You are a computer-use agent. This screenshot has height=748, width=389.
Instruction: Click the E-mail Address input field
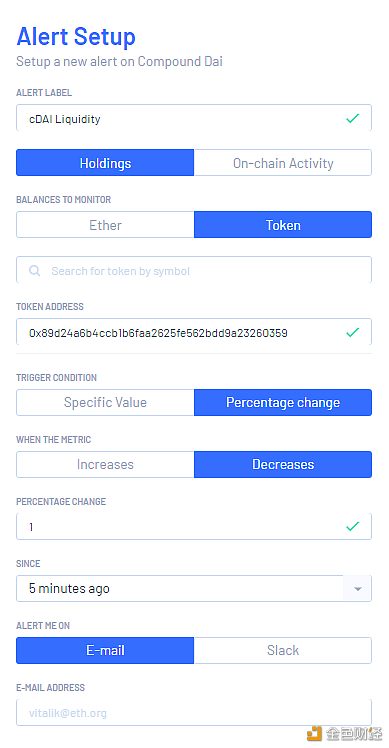click(194, 713)
